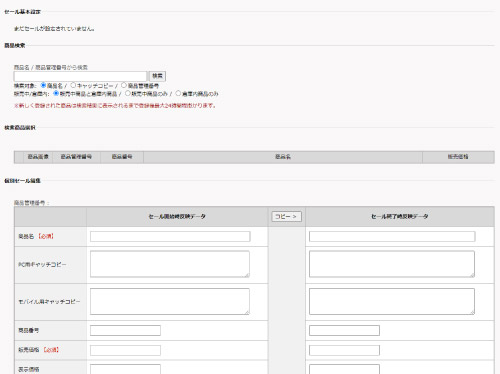Select キャッチコピー as the search target

pos(73,85)
